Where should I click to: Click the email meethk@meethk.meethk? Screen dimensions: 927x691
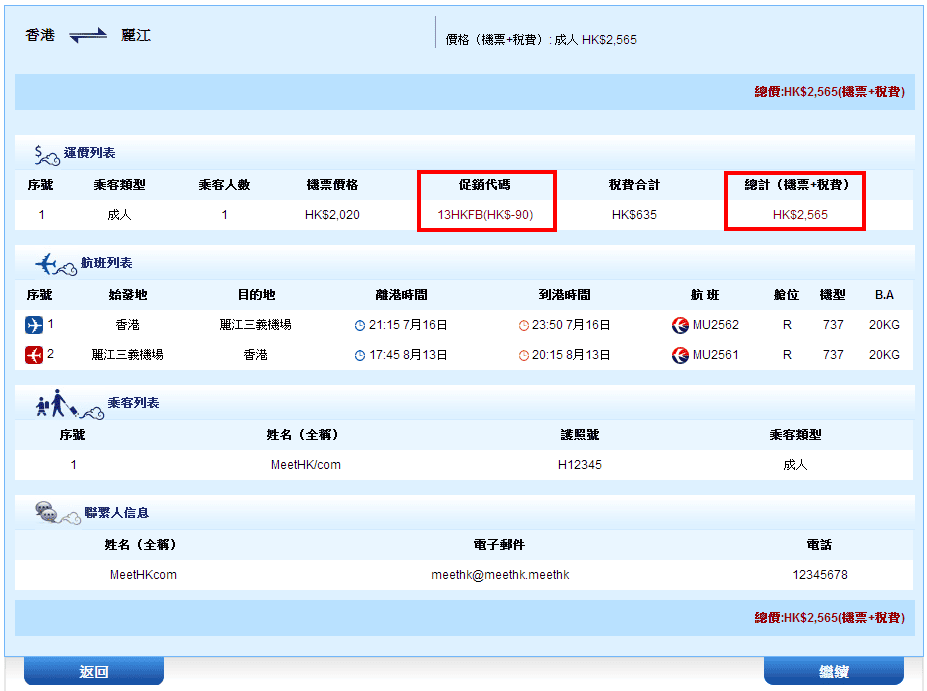click(x=500, y=575)
